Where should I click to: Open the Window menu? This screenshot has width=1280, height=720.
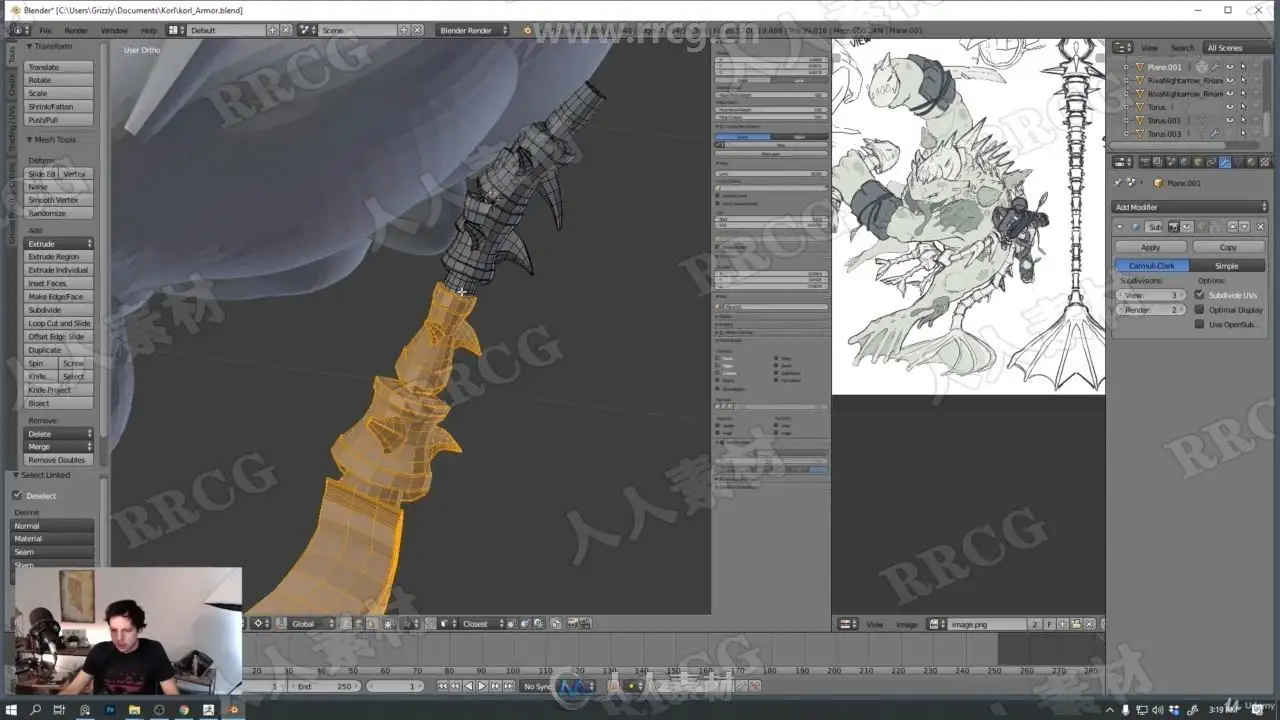pyautogui.click(x=114, y=30)
